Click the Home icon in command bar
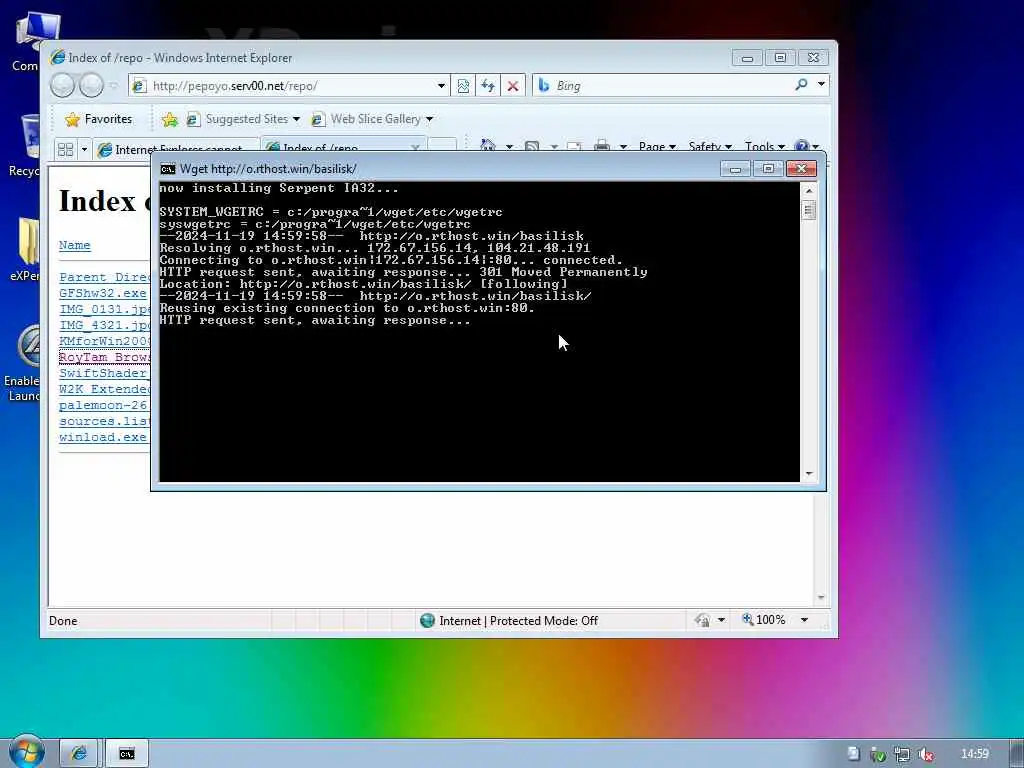1024x768 pixels. click(x=488, y=145)
